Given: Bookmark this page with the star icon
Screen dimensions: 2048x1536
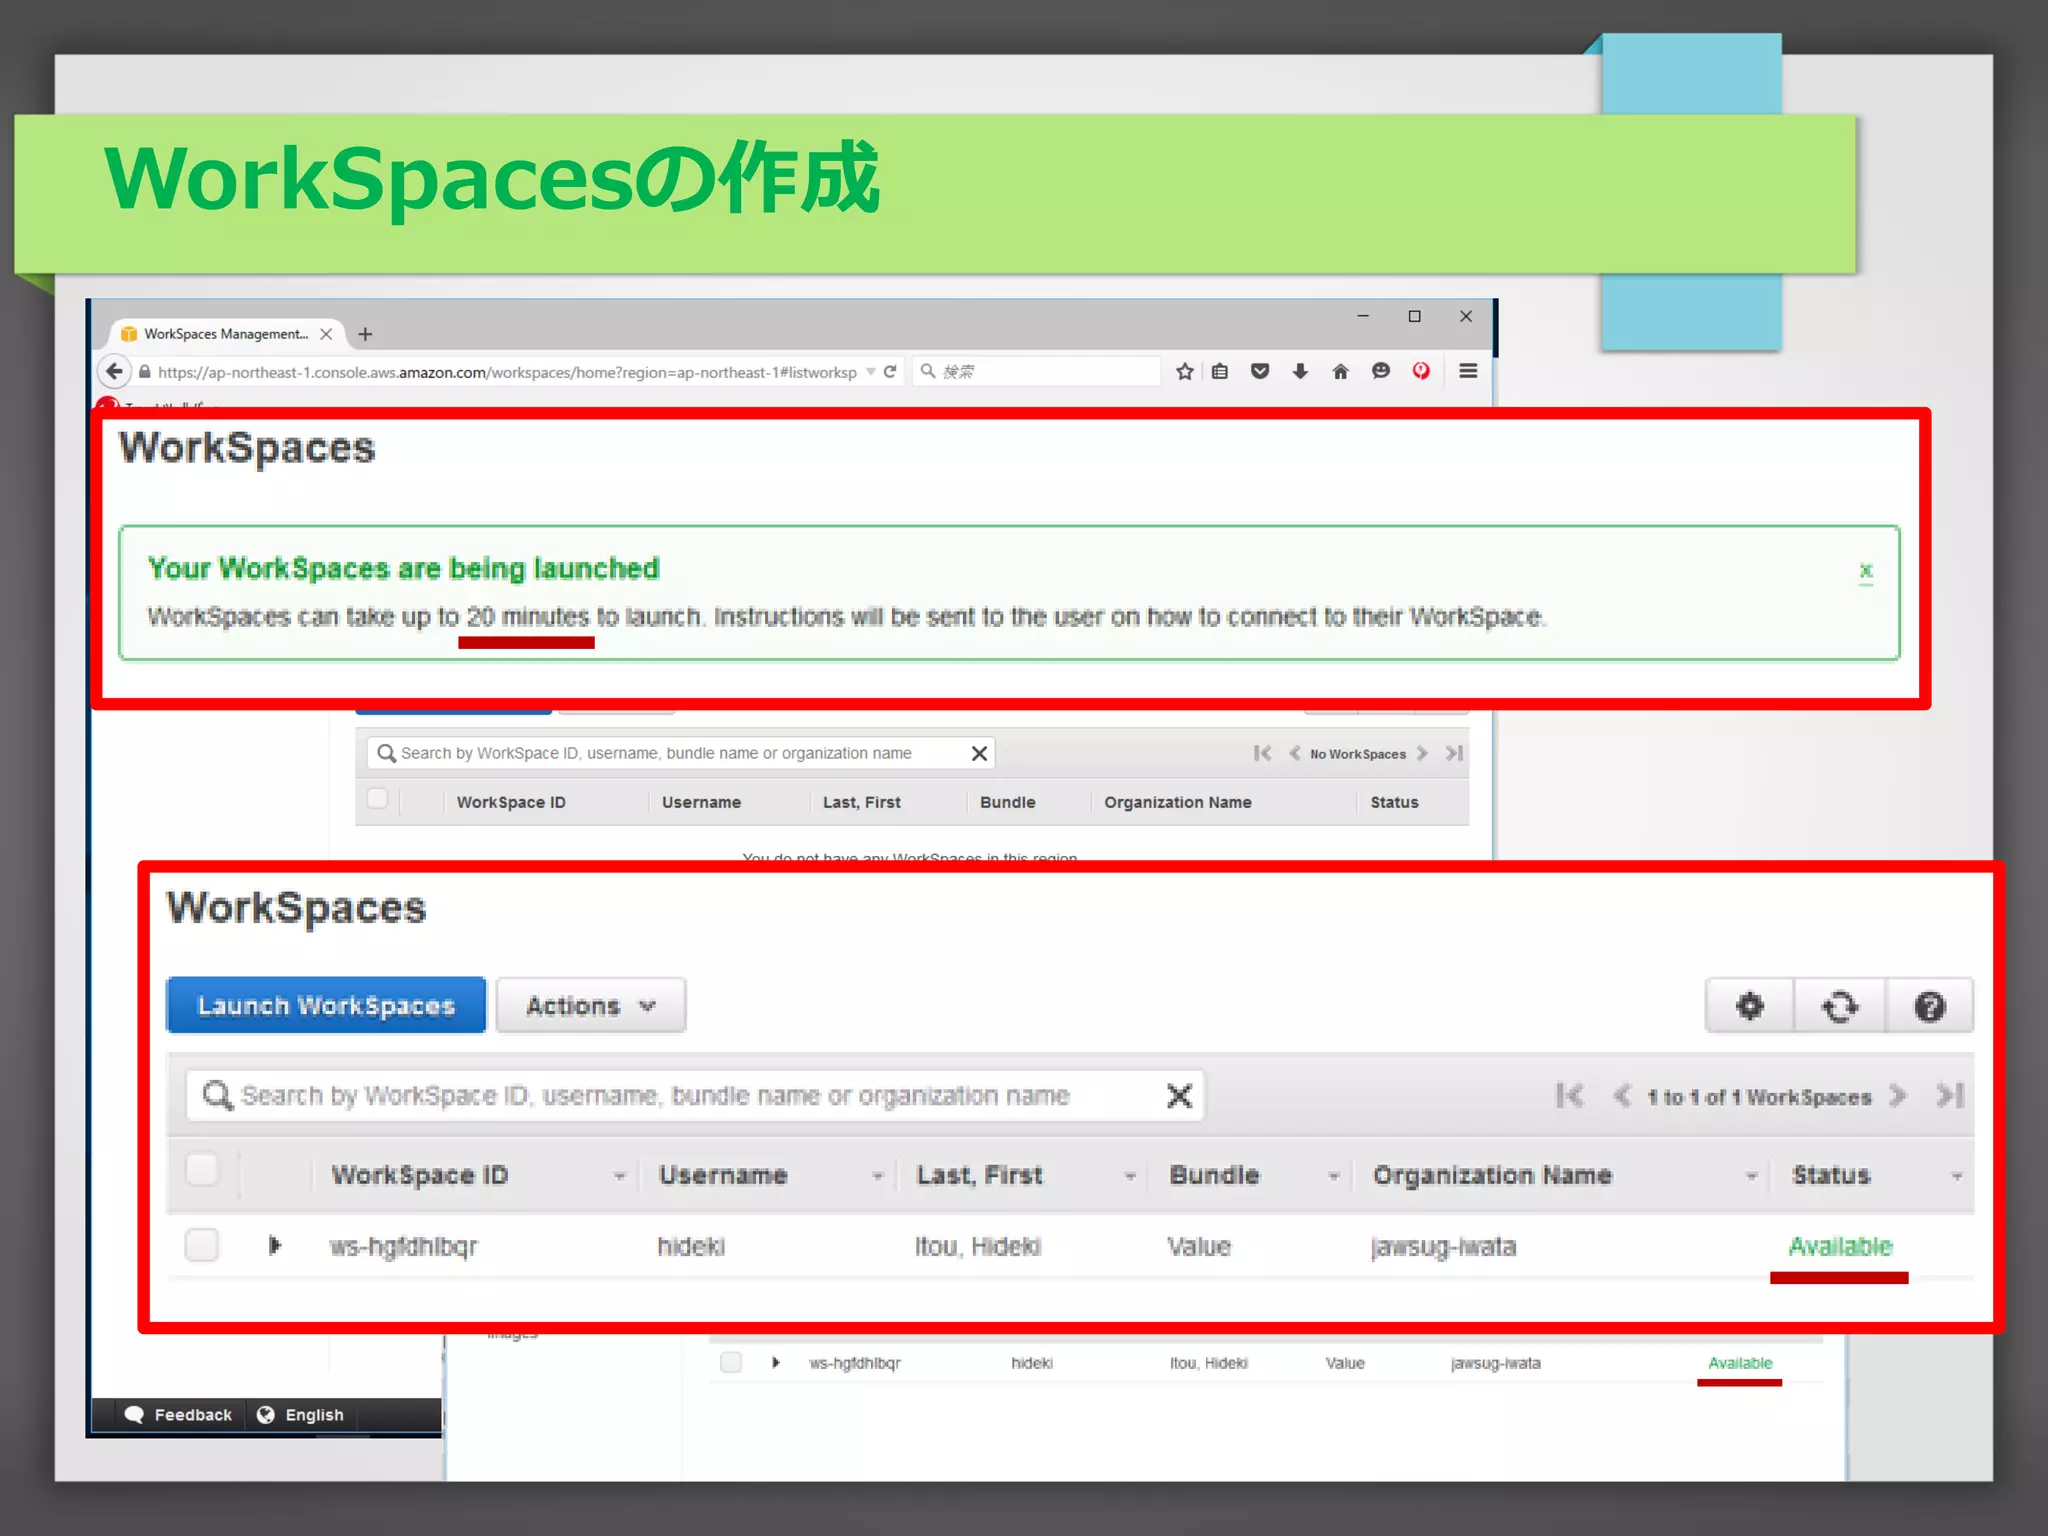Looking at the screenshot, I should coord(1185,371).
